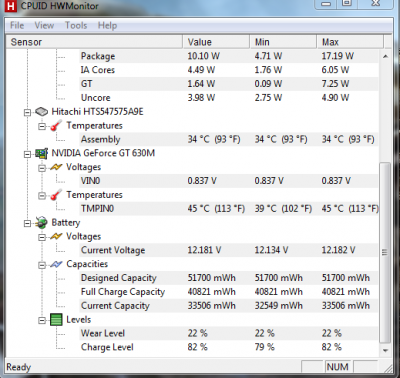Click the Sensor column header
400x378 pixels.
94,42
